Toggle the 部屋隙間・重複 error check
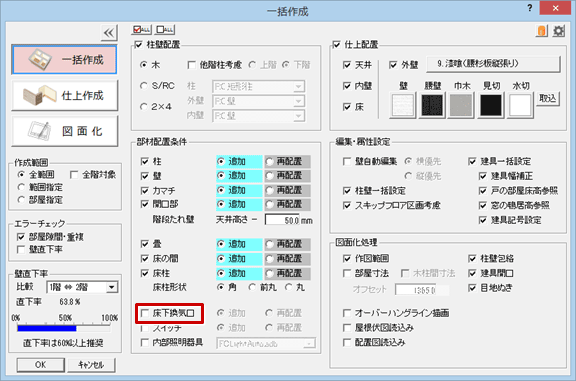The width and height of the screenshot is (576, 381). pos(21,237)
